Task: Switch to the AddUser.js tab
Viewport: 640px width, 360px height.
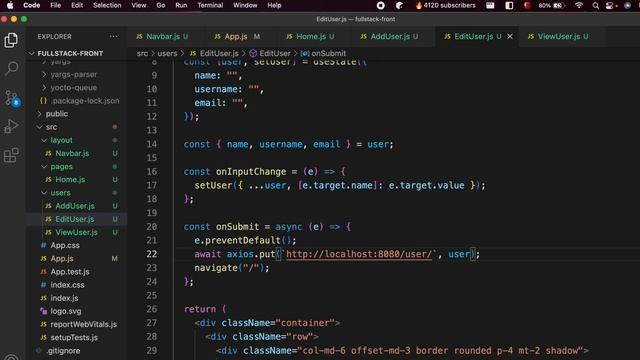Action: click(390, 36)
